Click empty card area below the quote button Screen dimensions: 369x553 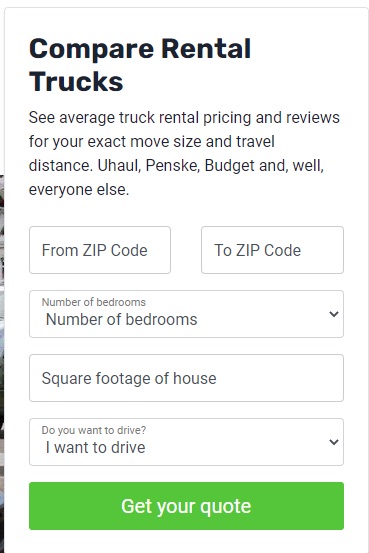(186, 542)
